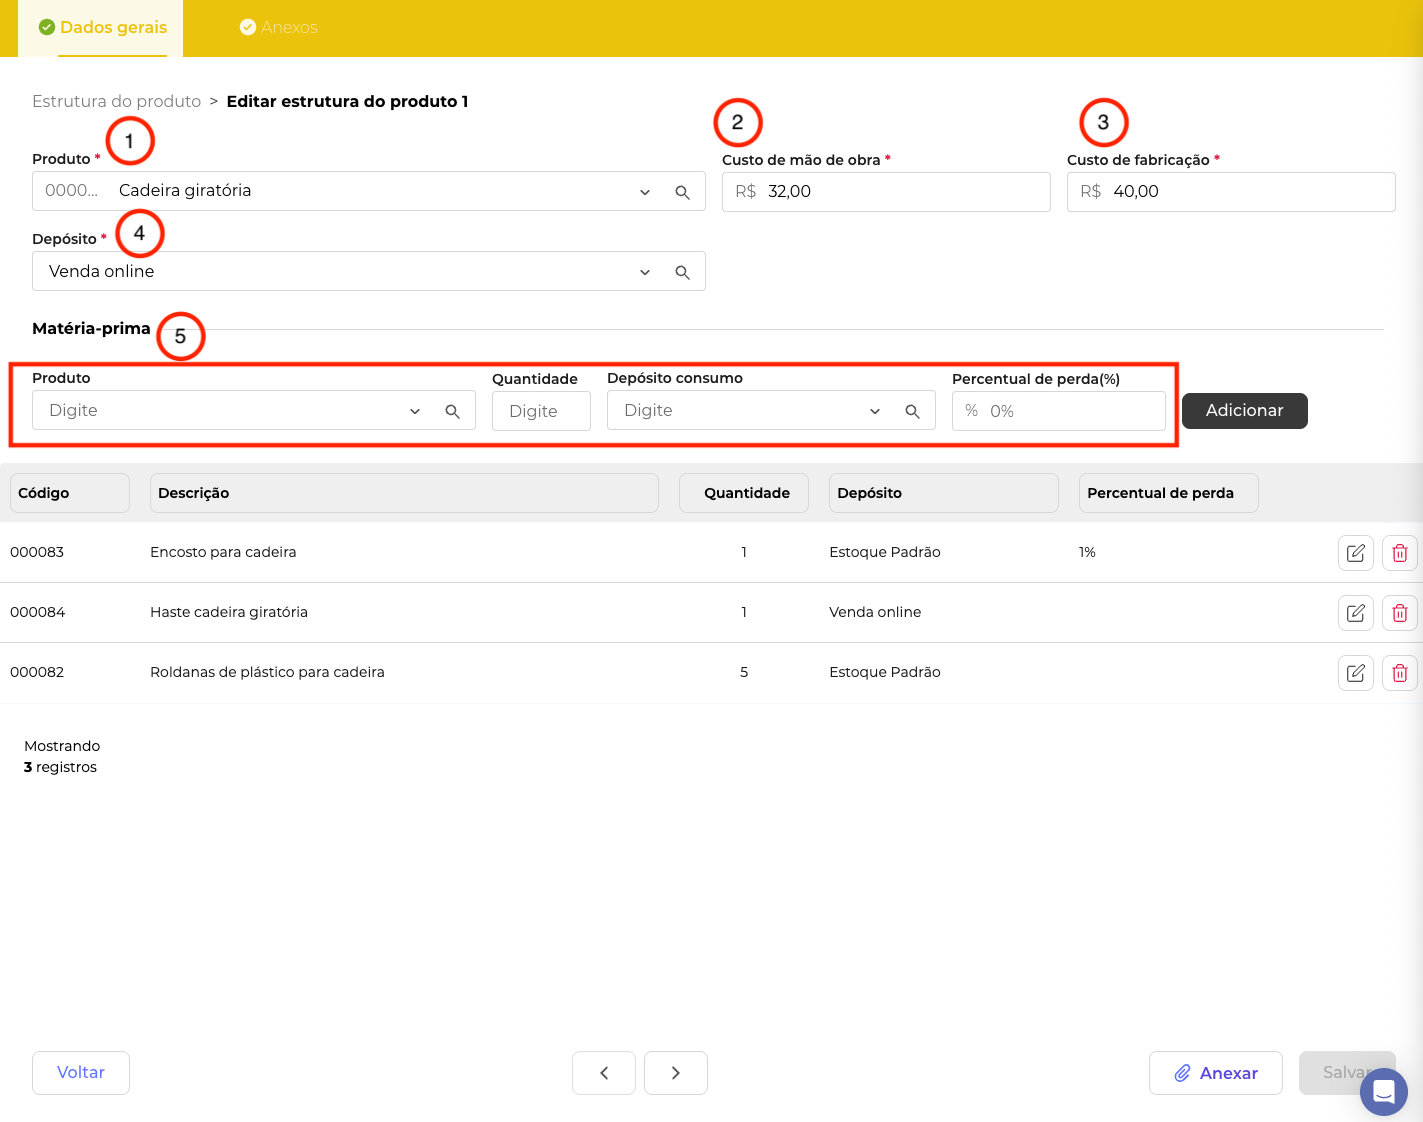This screenshot has height=1122, width=1423.
Task: Open the chat support bubble
Action: (1383, 1092)
